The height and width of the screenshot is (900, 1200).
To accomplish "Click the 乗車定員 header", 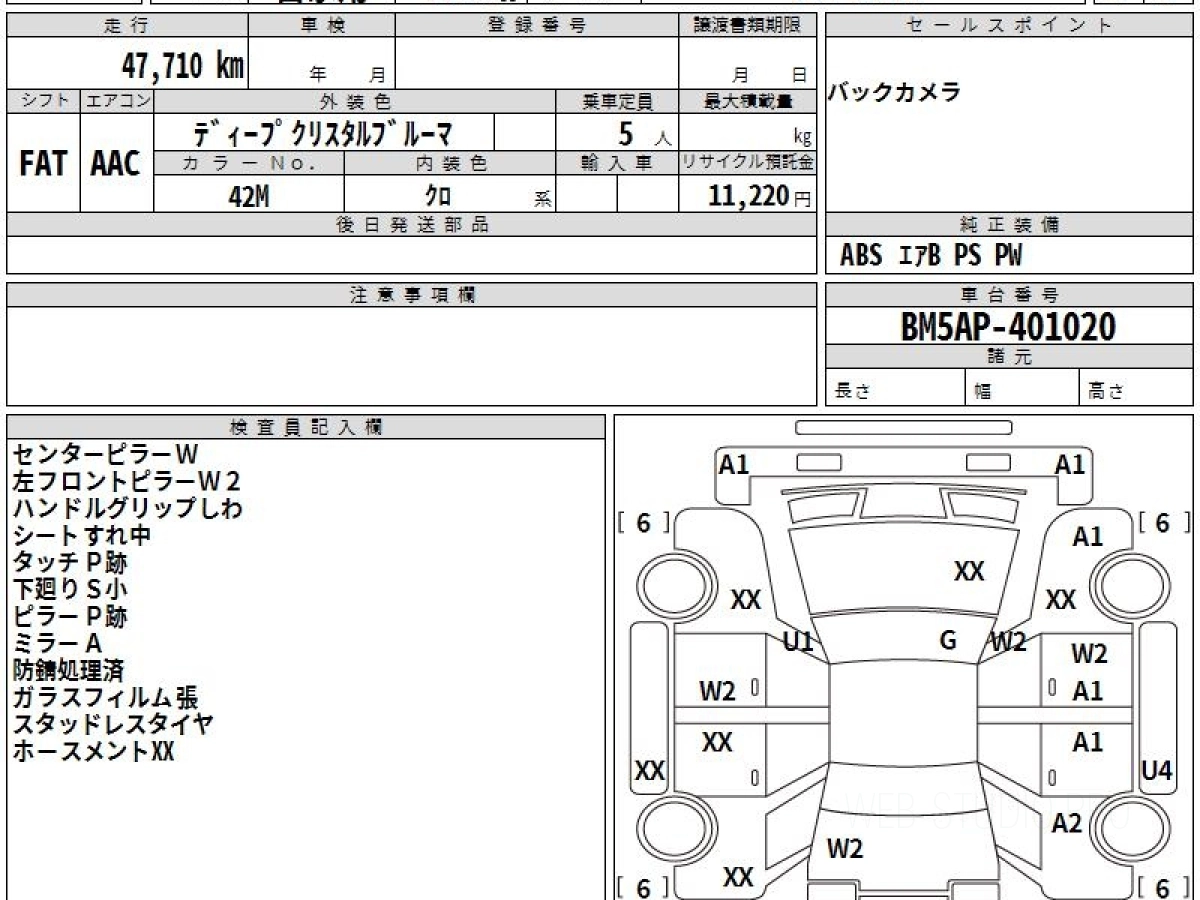I will point(617,101).
